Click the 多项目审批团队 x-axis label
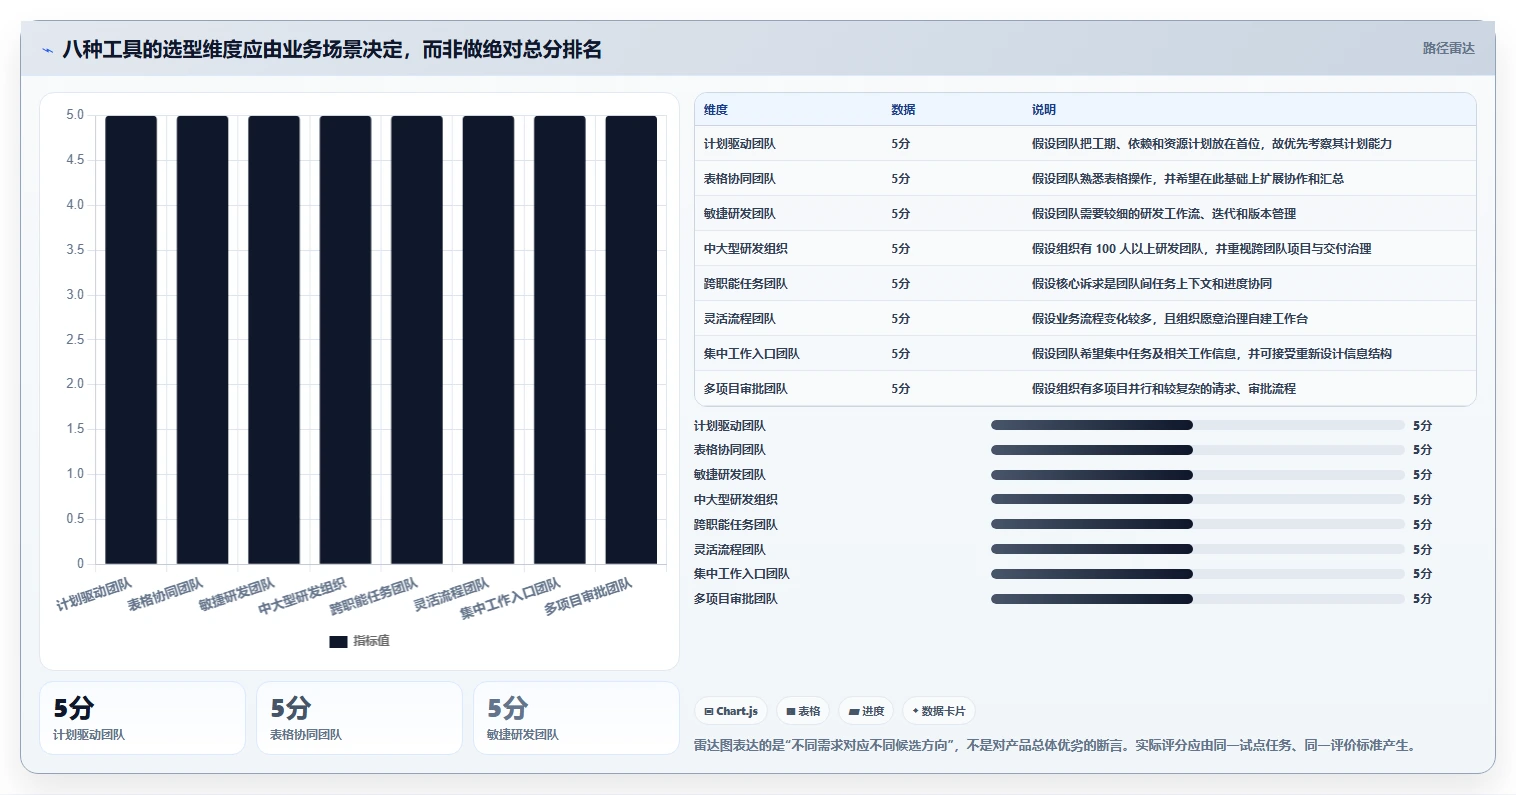 coord(589,597)
